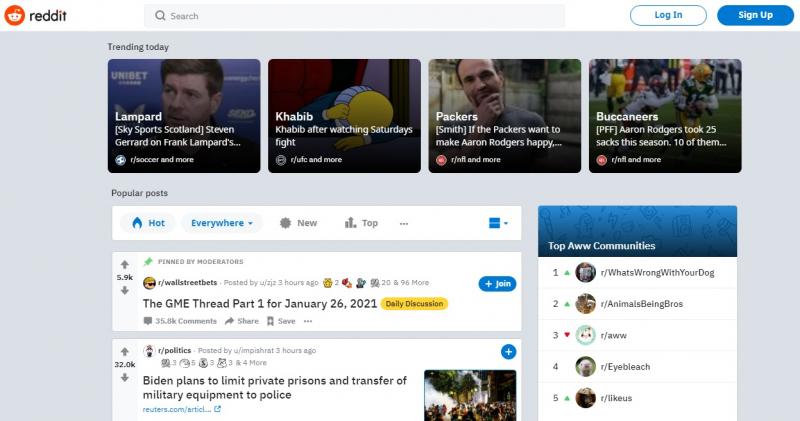Open the r/politics subreddit link
Screen dimensions: 800x421
pyautogui.click(x=174, y=350)
